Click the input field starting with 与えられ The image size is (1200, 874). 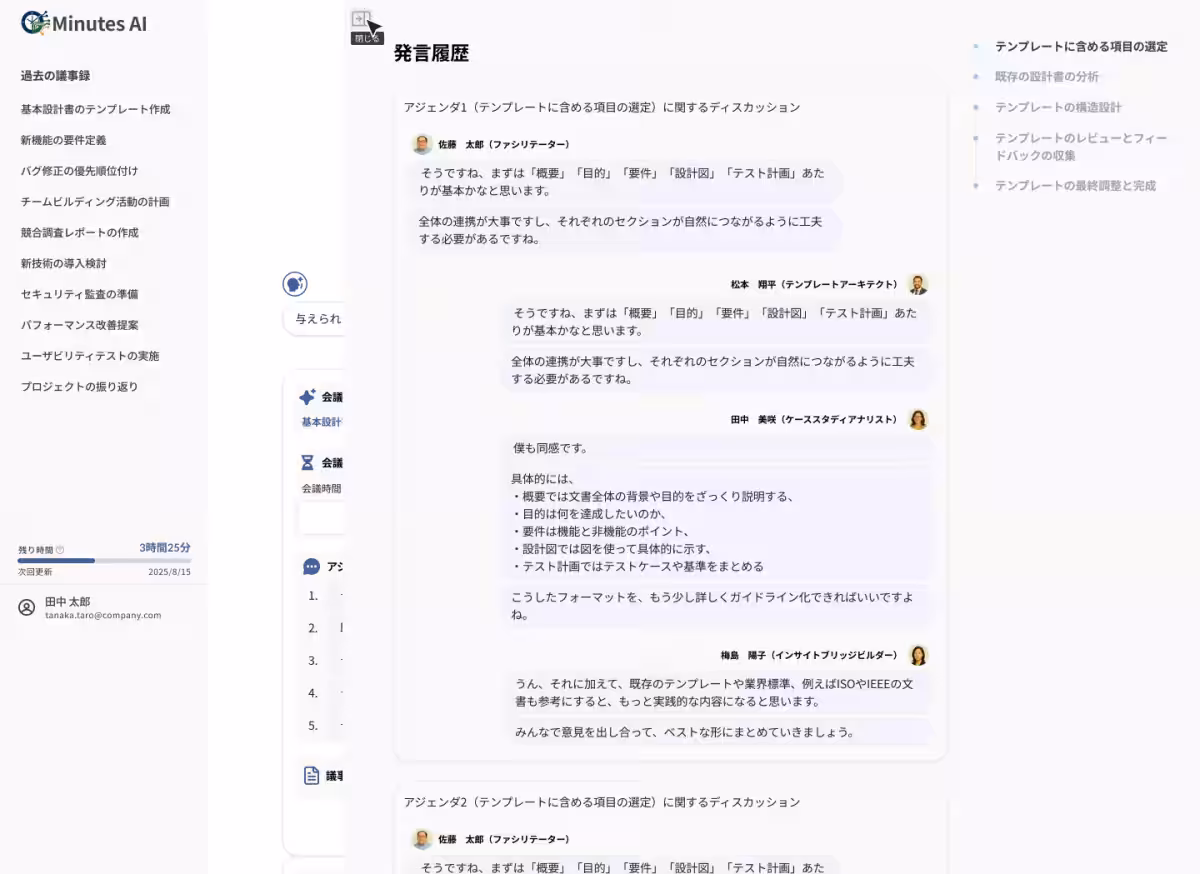316,320
